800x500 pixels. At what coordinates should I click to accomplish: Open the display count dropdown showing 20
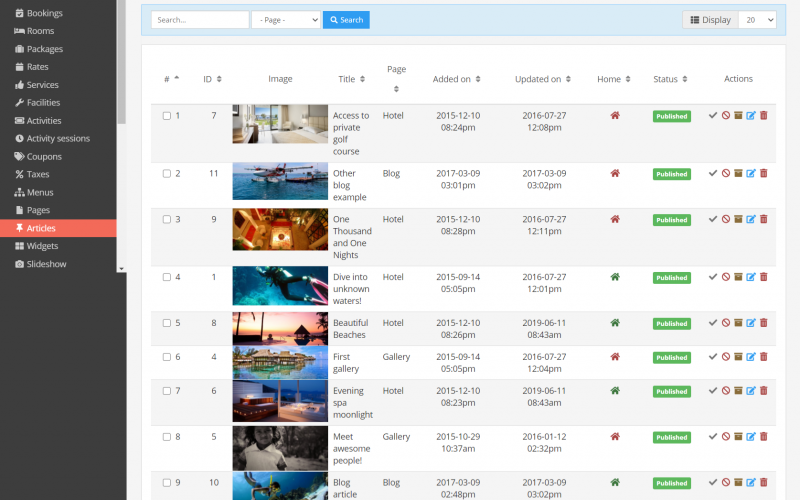757,20
